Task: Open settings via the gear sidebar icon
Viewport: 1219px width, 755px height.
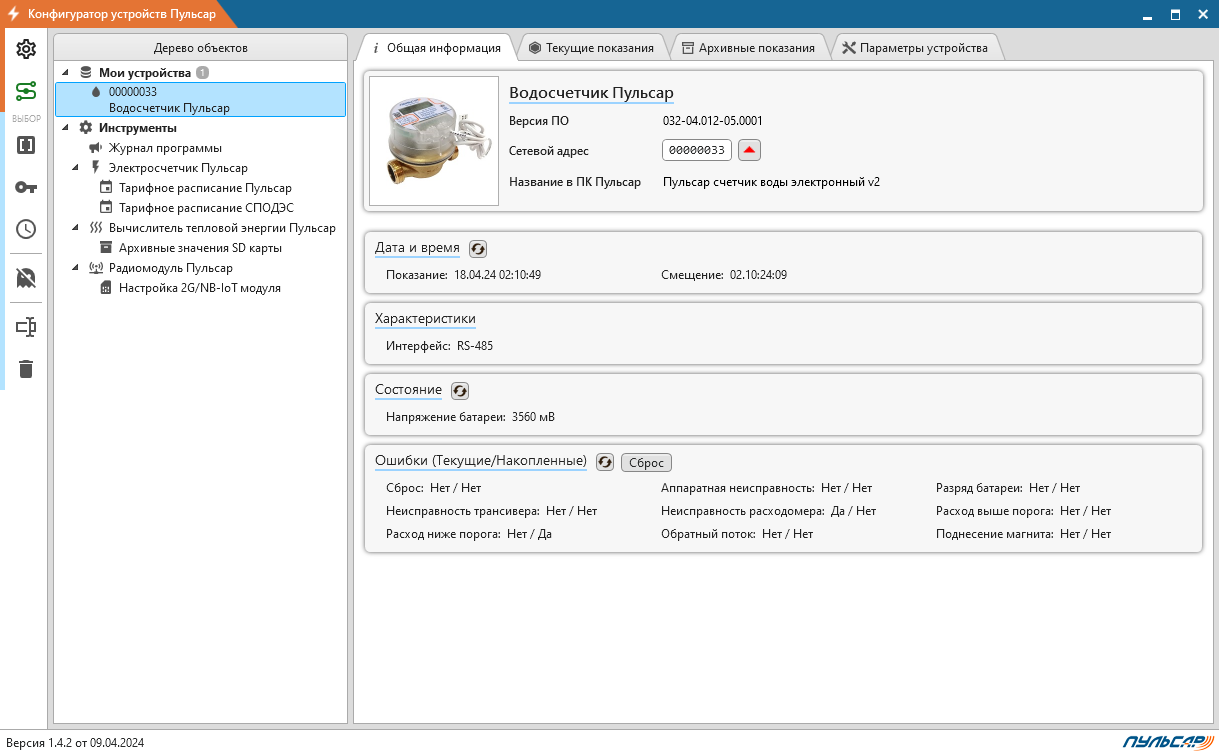Action: point(26,49)
